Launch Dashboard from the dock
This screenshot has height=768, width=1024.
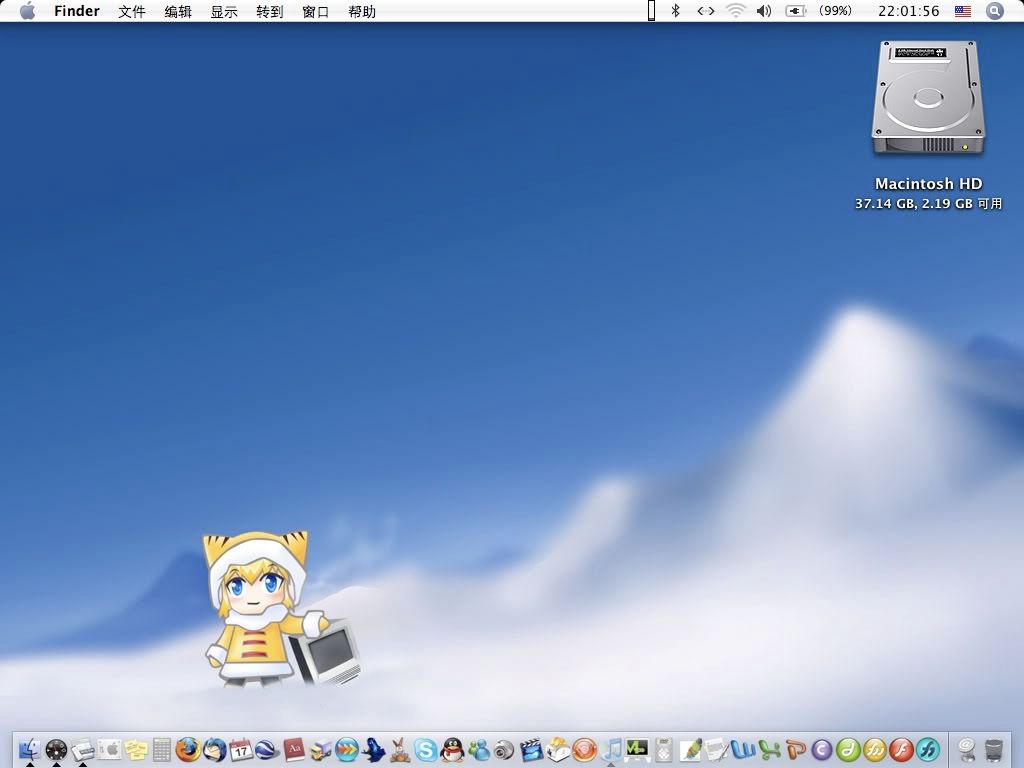tap(56, 750)
